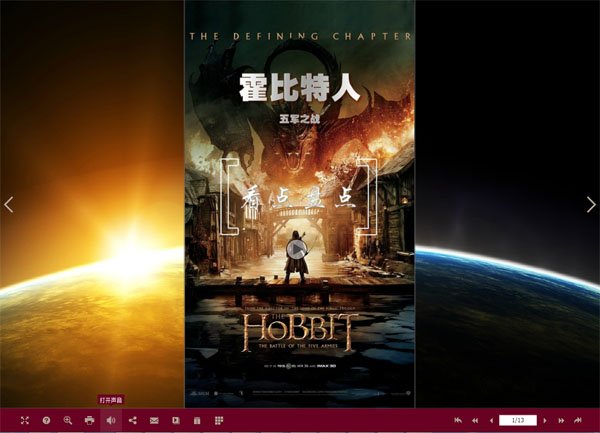Click the 霍比特人 title text
This screenshot has width=600, height=433.
300,88
